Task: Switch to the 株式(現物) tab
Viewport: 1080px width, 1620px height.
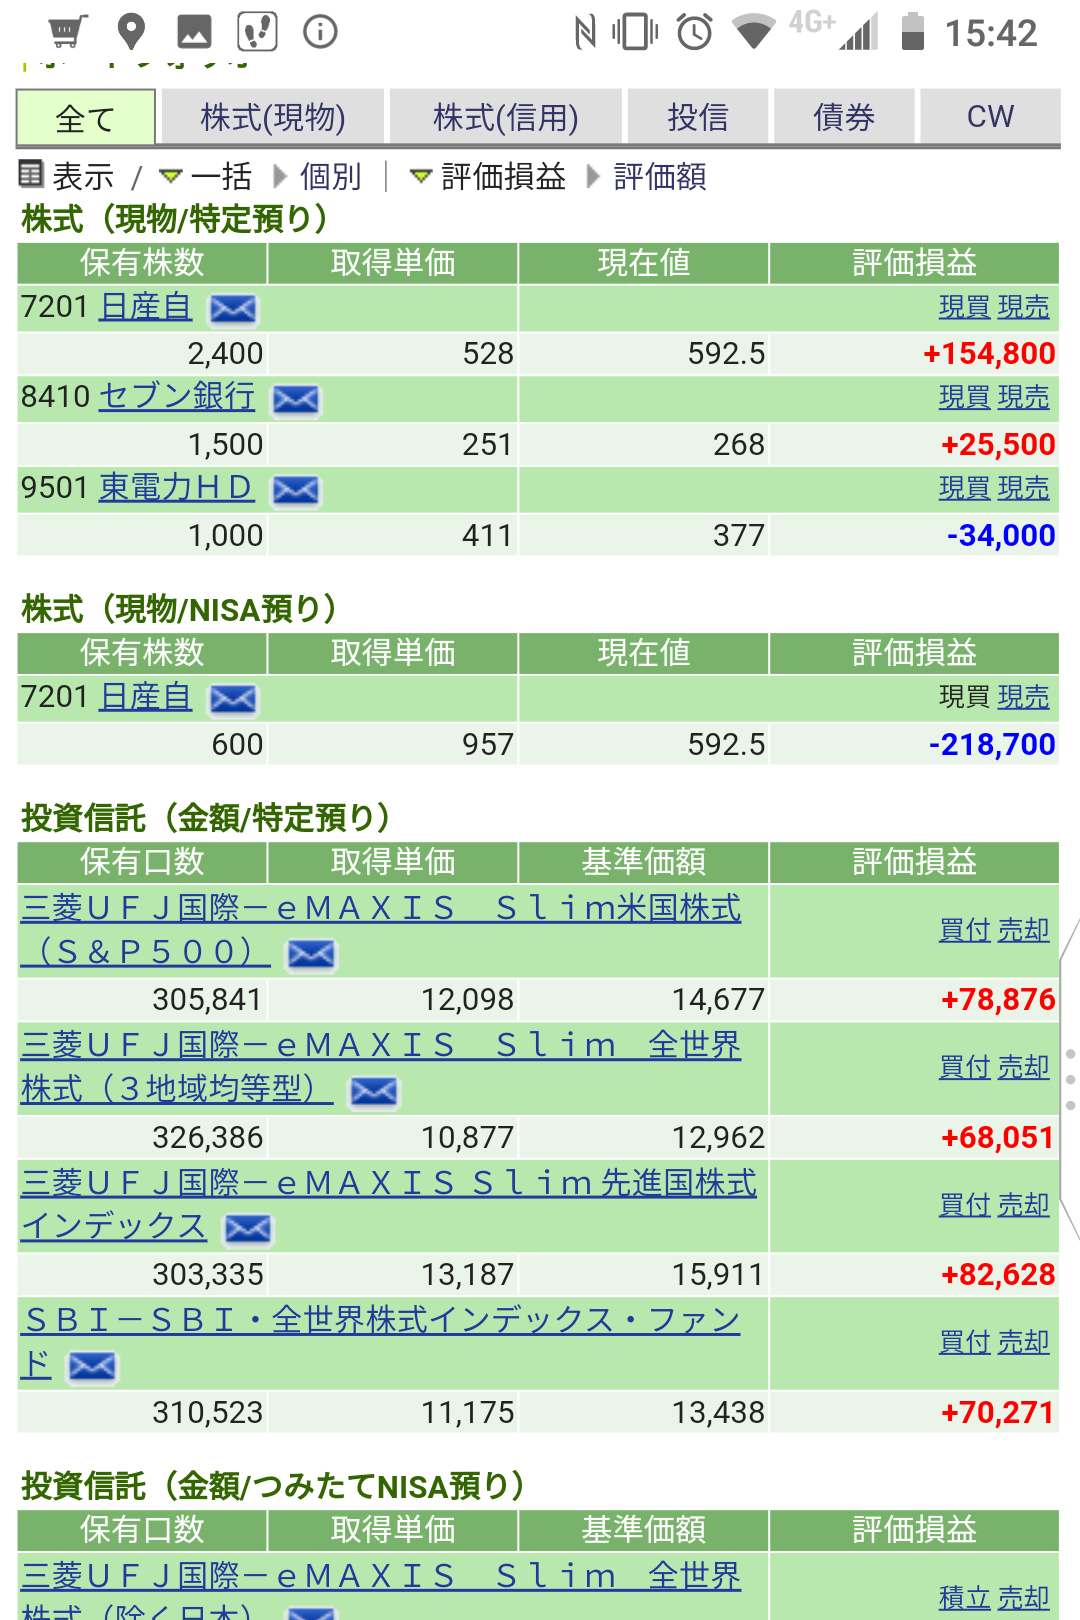Action: click(x=273, y=117)
